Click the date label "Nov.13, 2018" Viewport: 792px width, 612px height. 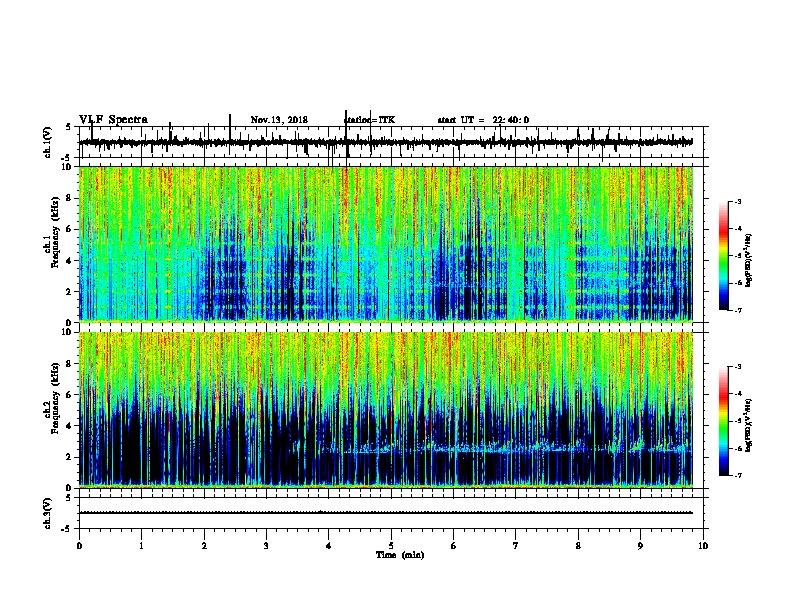pyautogui.click(x=279, y=120)
